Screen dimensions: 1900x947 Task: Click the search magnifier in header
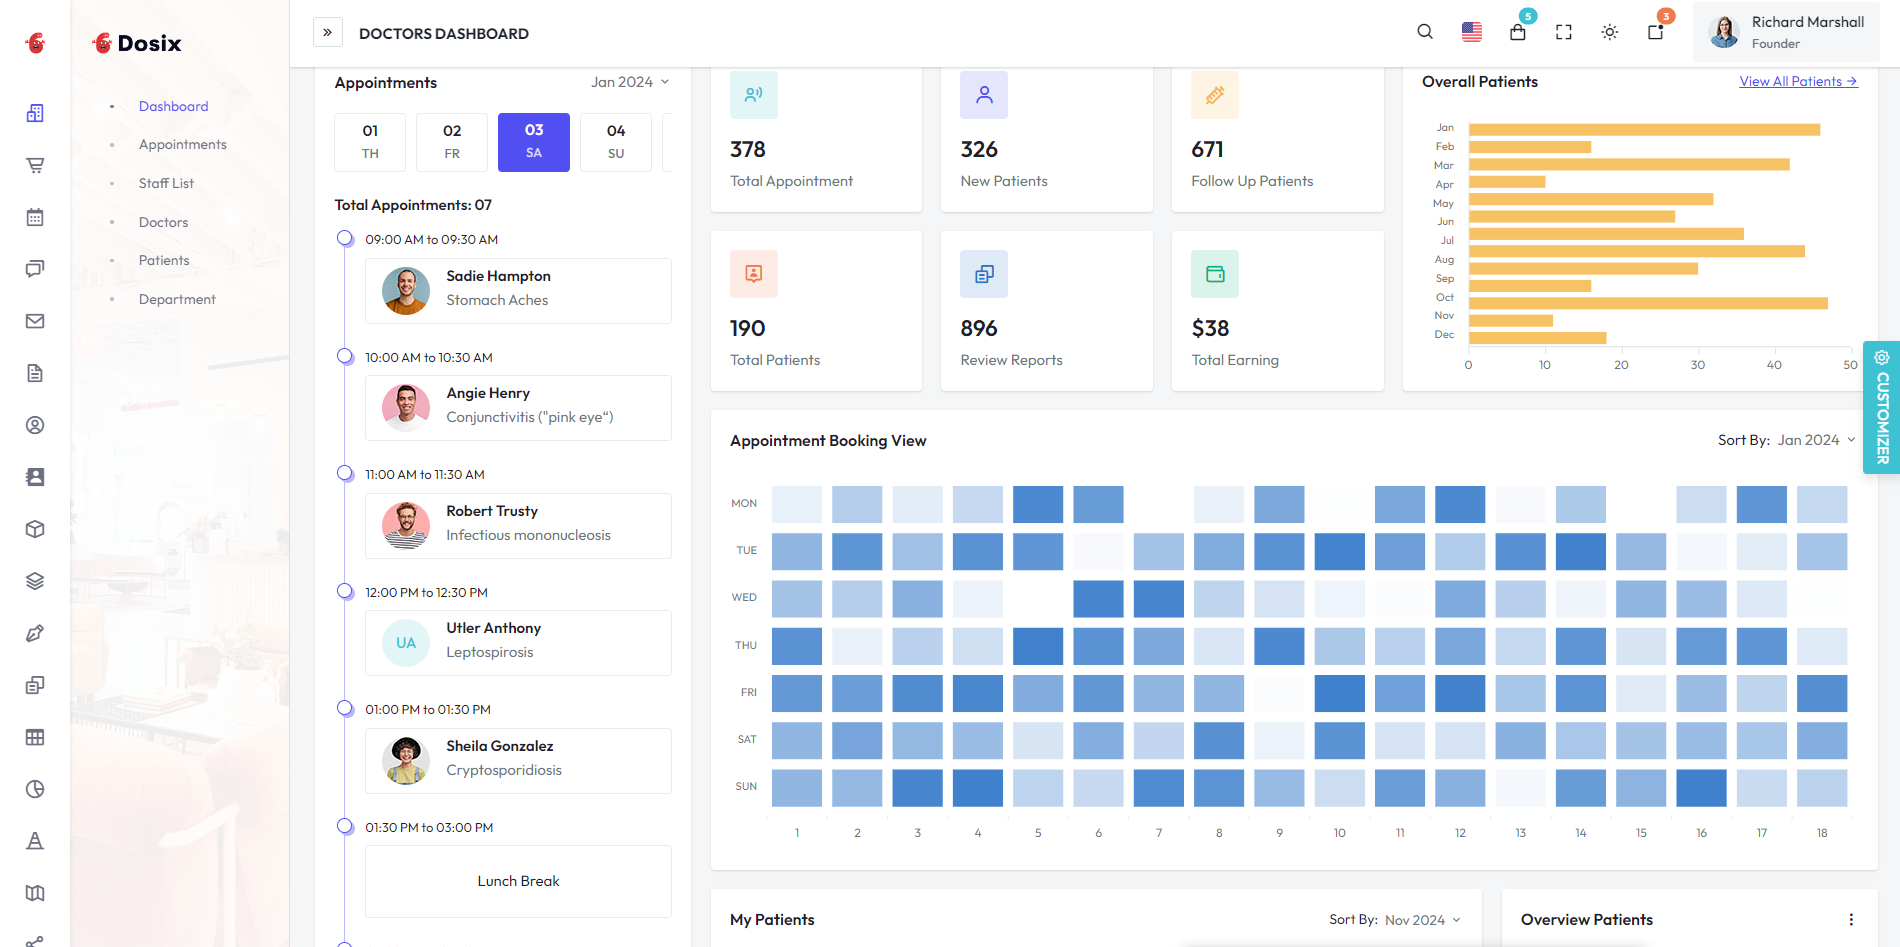[1425, 32]
